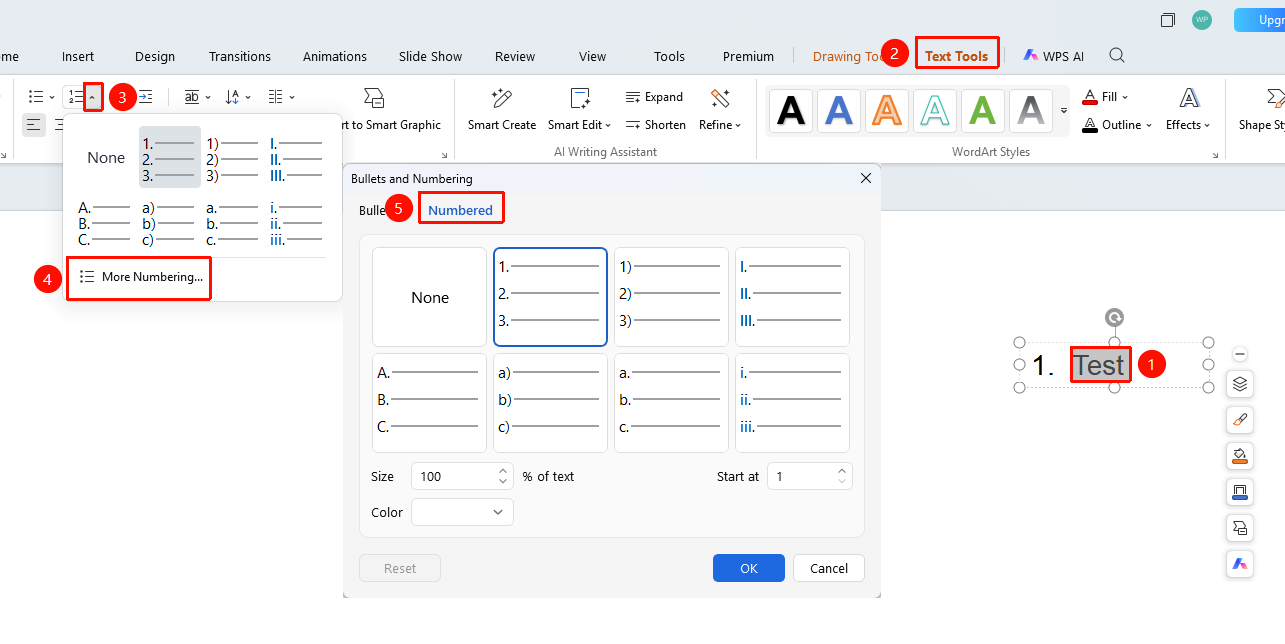Expand the numbering dropdown arrow in the ribbon
Image resolution: width=1285 pixels, height=644 pixels.
click(x=92, y=97)
